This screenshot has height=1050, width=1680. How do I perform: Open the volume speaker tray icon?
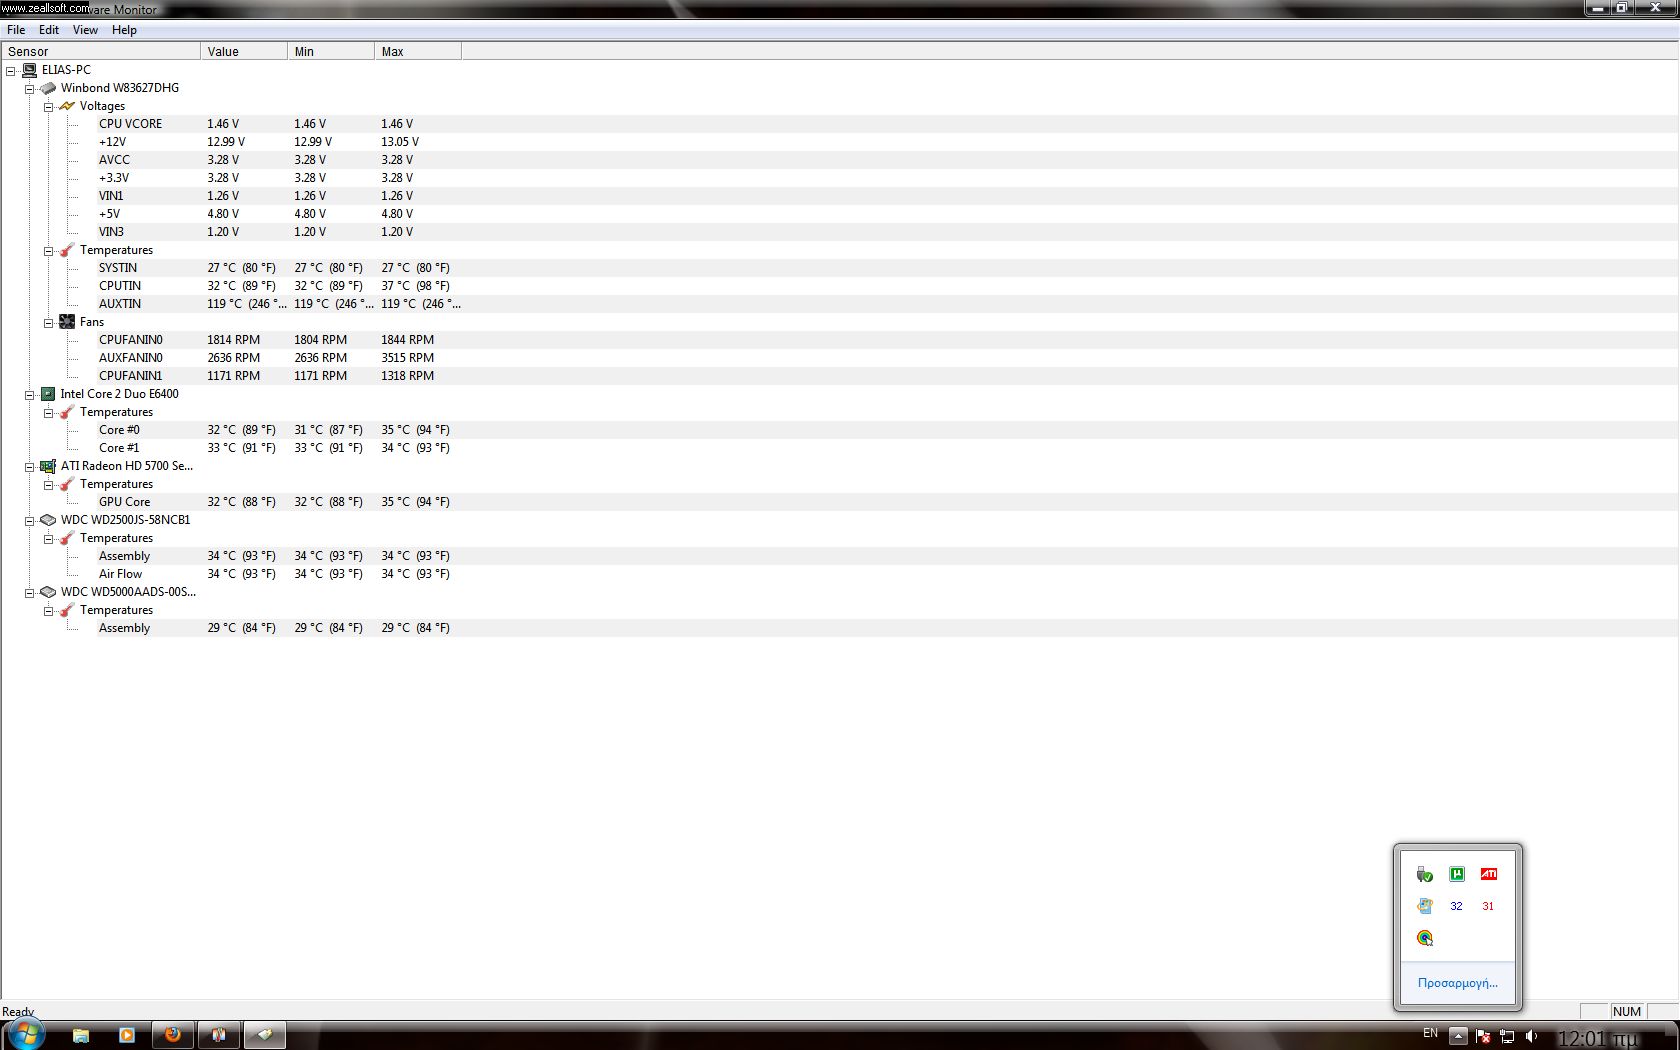click(1531, 1036)
